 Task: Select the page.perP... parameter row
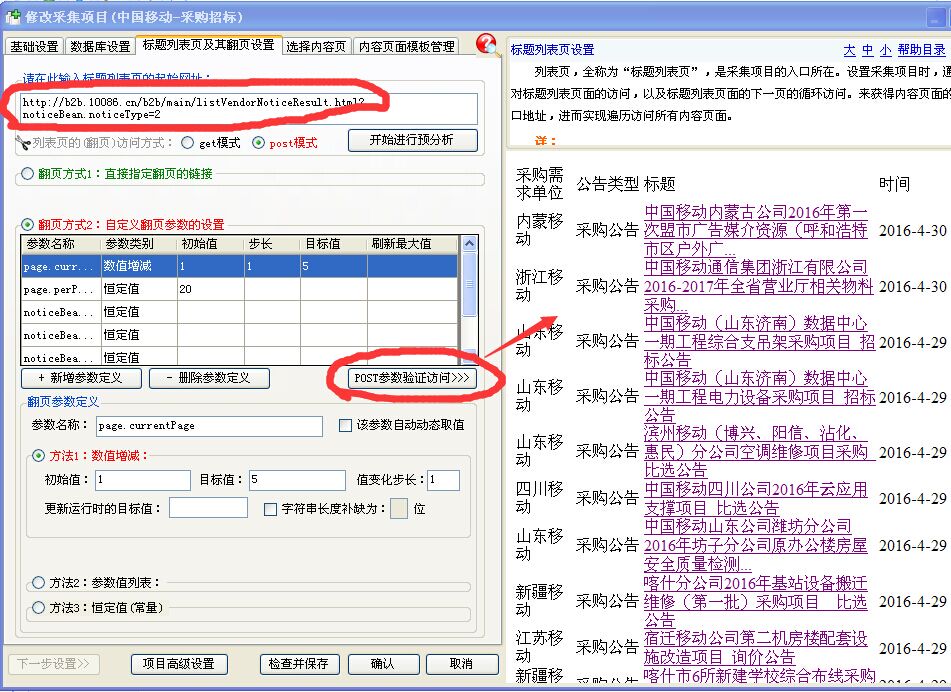[x=239, y=289]
